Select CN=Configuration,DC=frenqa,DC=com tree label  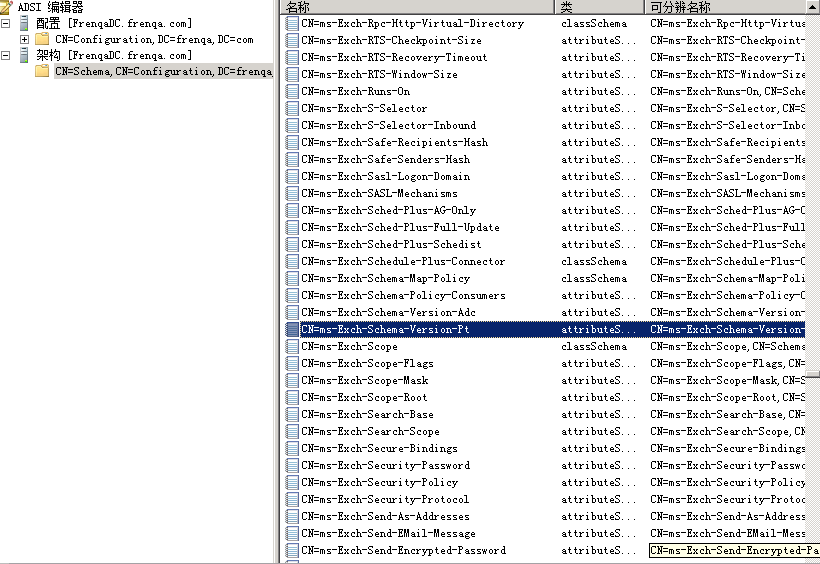154,40
